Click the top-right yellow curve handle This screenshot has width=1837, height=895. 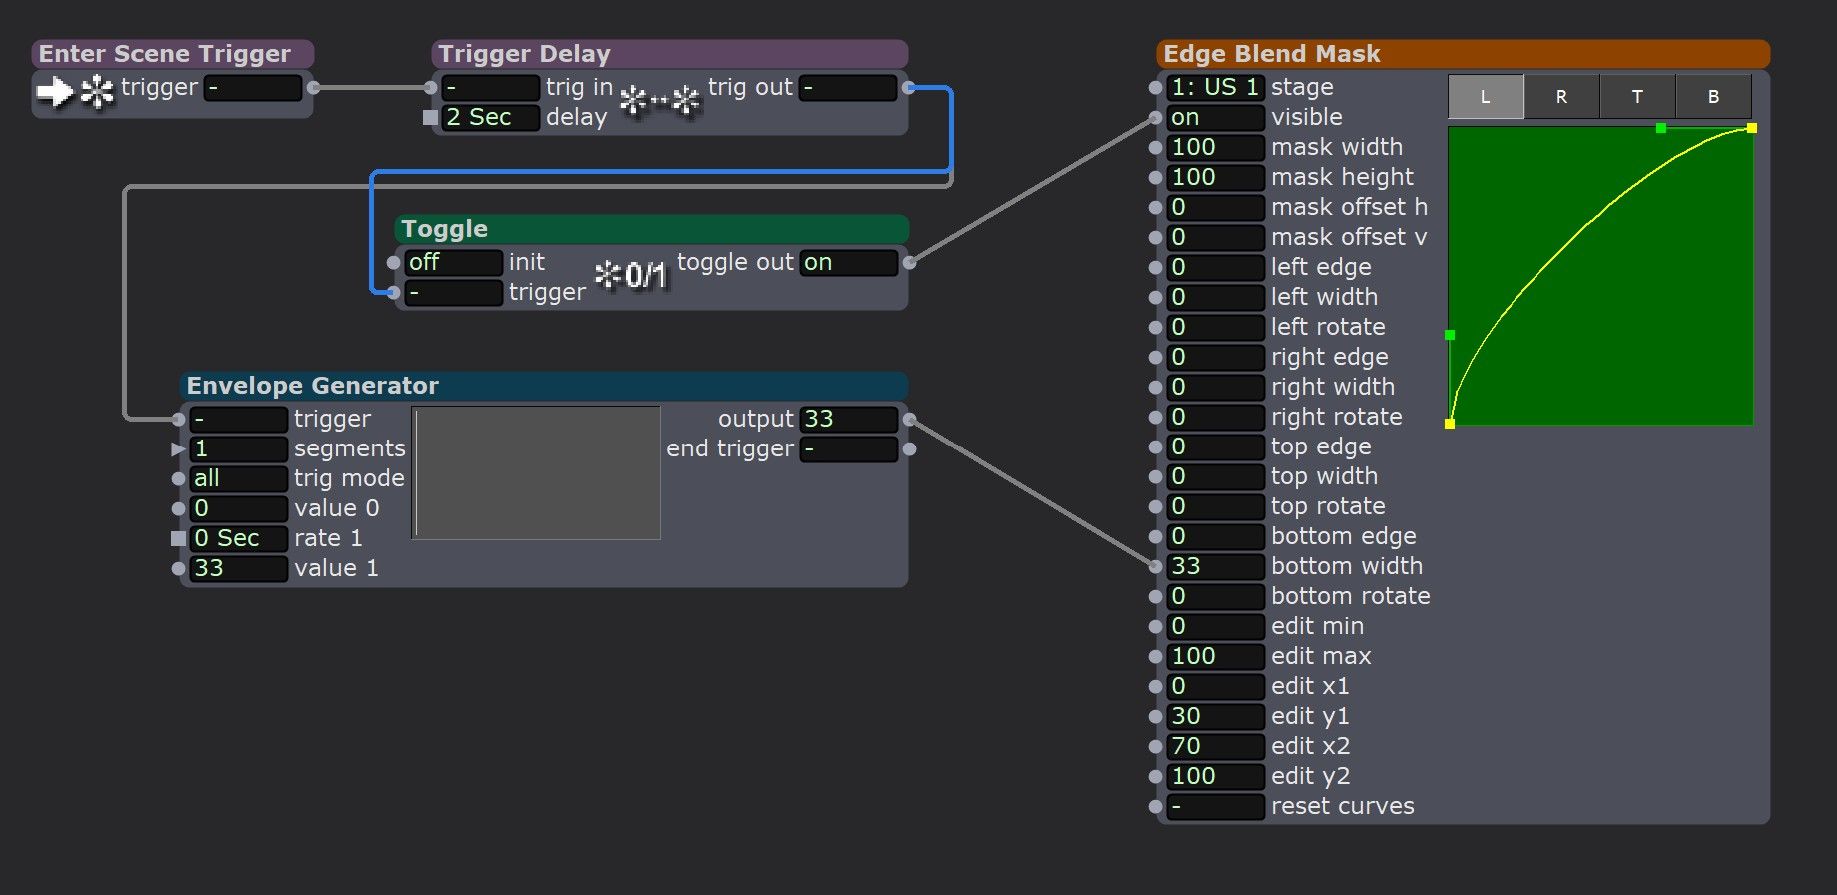click(x=1751, y=128)
